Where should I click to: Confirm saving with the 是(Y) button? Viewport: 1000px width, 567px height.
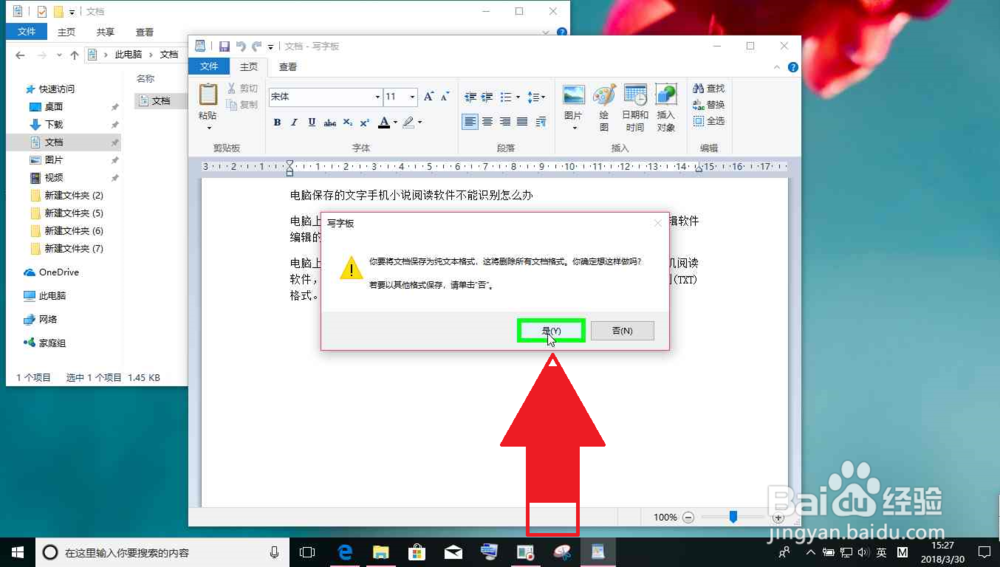(x=551, y=330)
